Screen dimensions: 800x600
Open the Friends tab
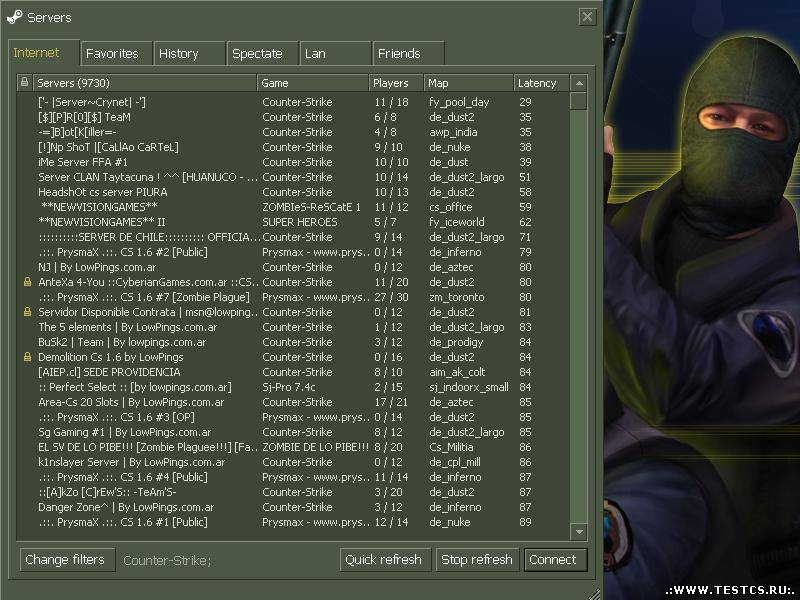408,54
